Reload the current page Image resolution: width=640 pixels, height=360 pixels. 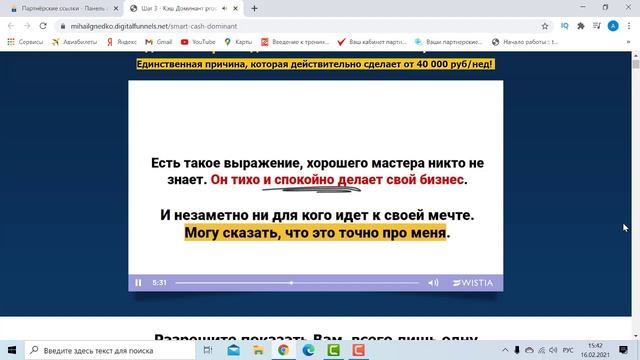click(43, 26)
